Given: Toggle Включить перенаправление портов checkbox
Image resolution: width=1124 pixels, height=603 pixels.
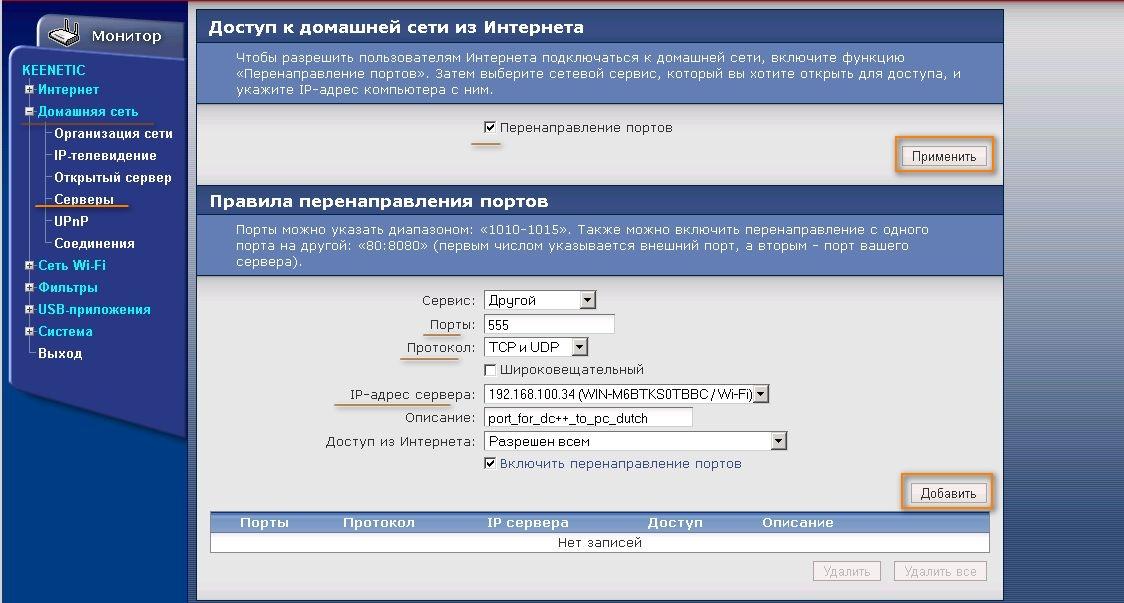Looking at the screenshot, I should point(490,463).
